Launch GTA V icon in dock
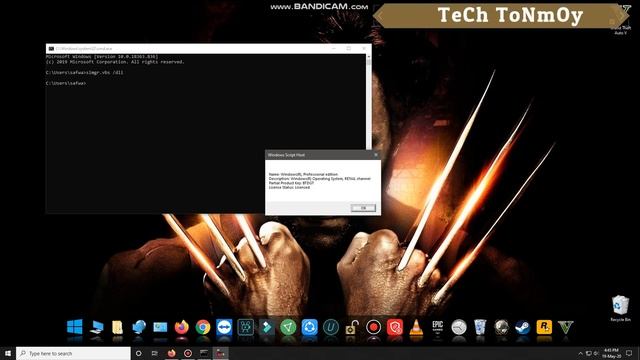The width and height of the screenshot is (640, 360). coord(565,327)
